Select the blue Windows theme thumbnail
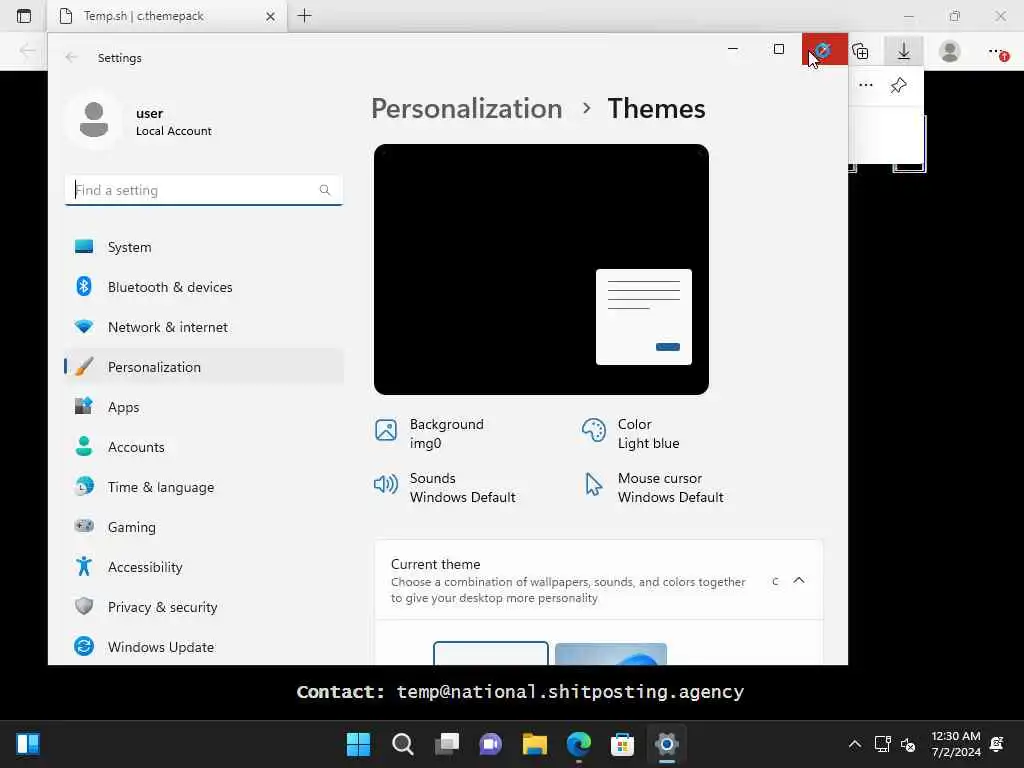1024x768 pixels. (x=611, y=654)
